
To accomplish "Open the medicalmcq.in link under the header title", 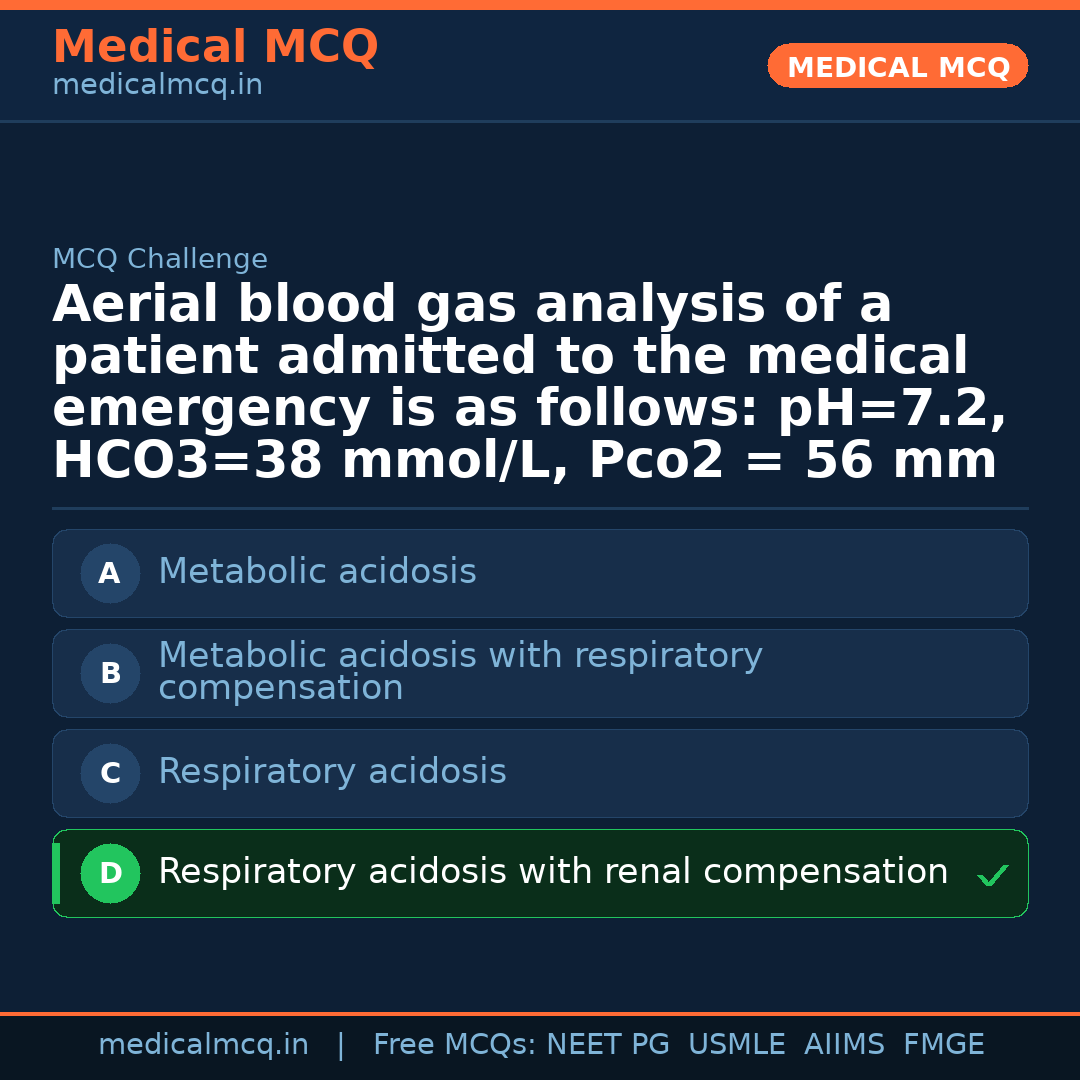I will tap(157, 86).
